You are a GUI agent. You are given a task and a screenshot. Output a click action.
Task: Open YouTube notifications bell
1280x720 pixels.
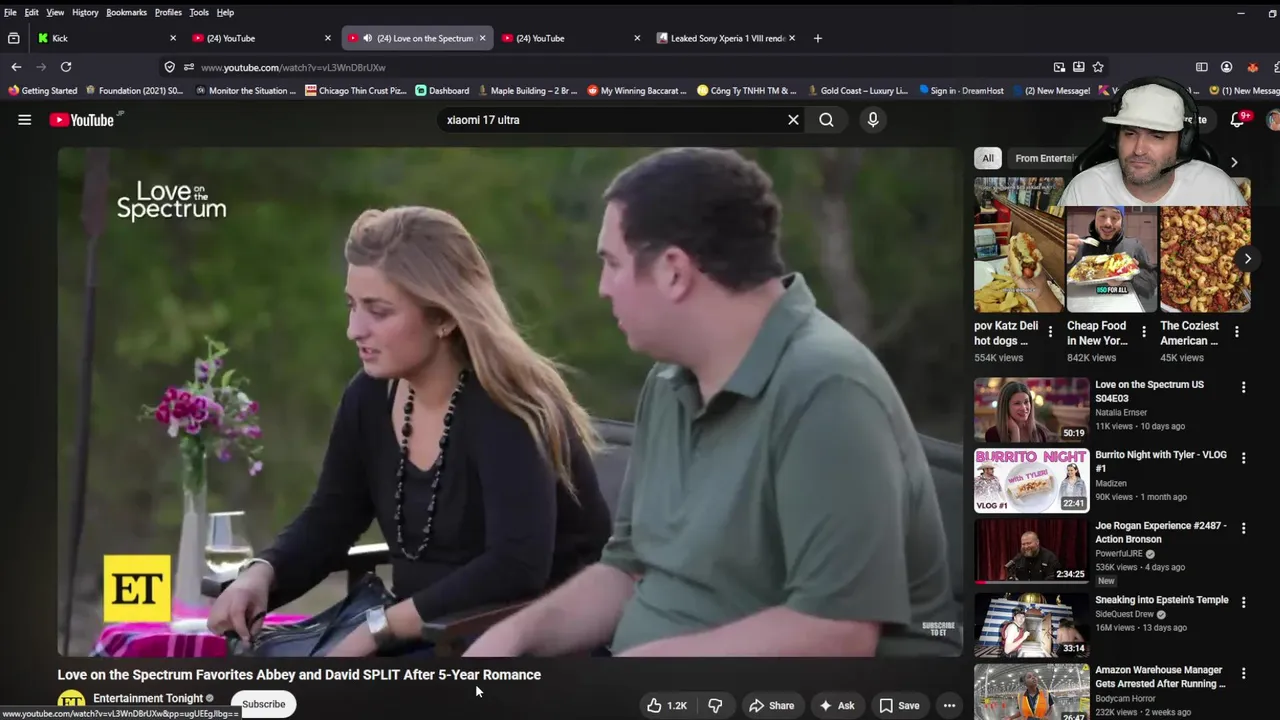pos(1237,119)
